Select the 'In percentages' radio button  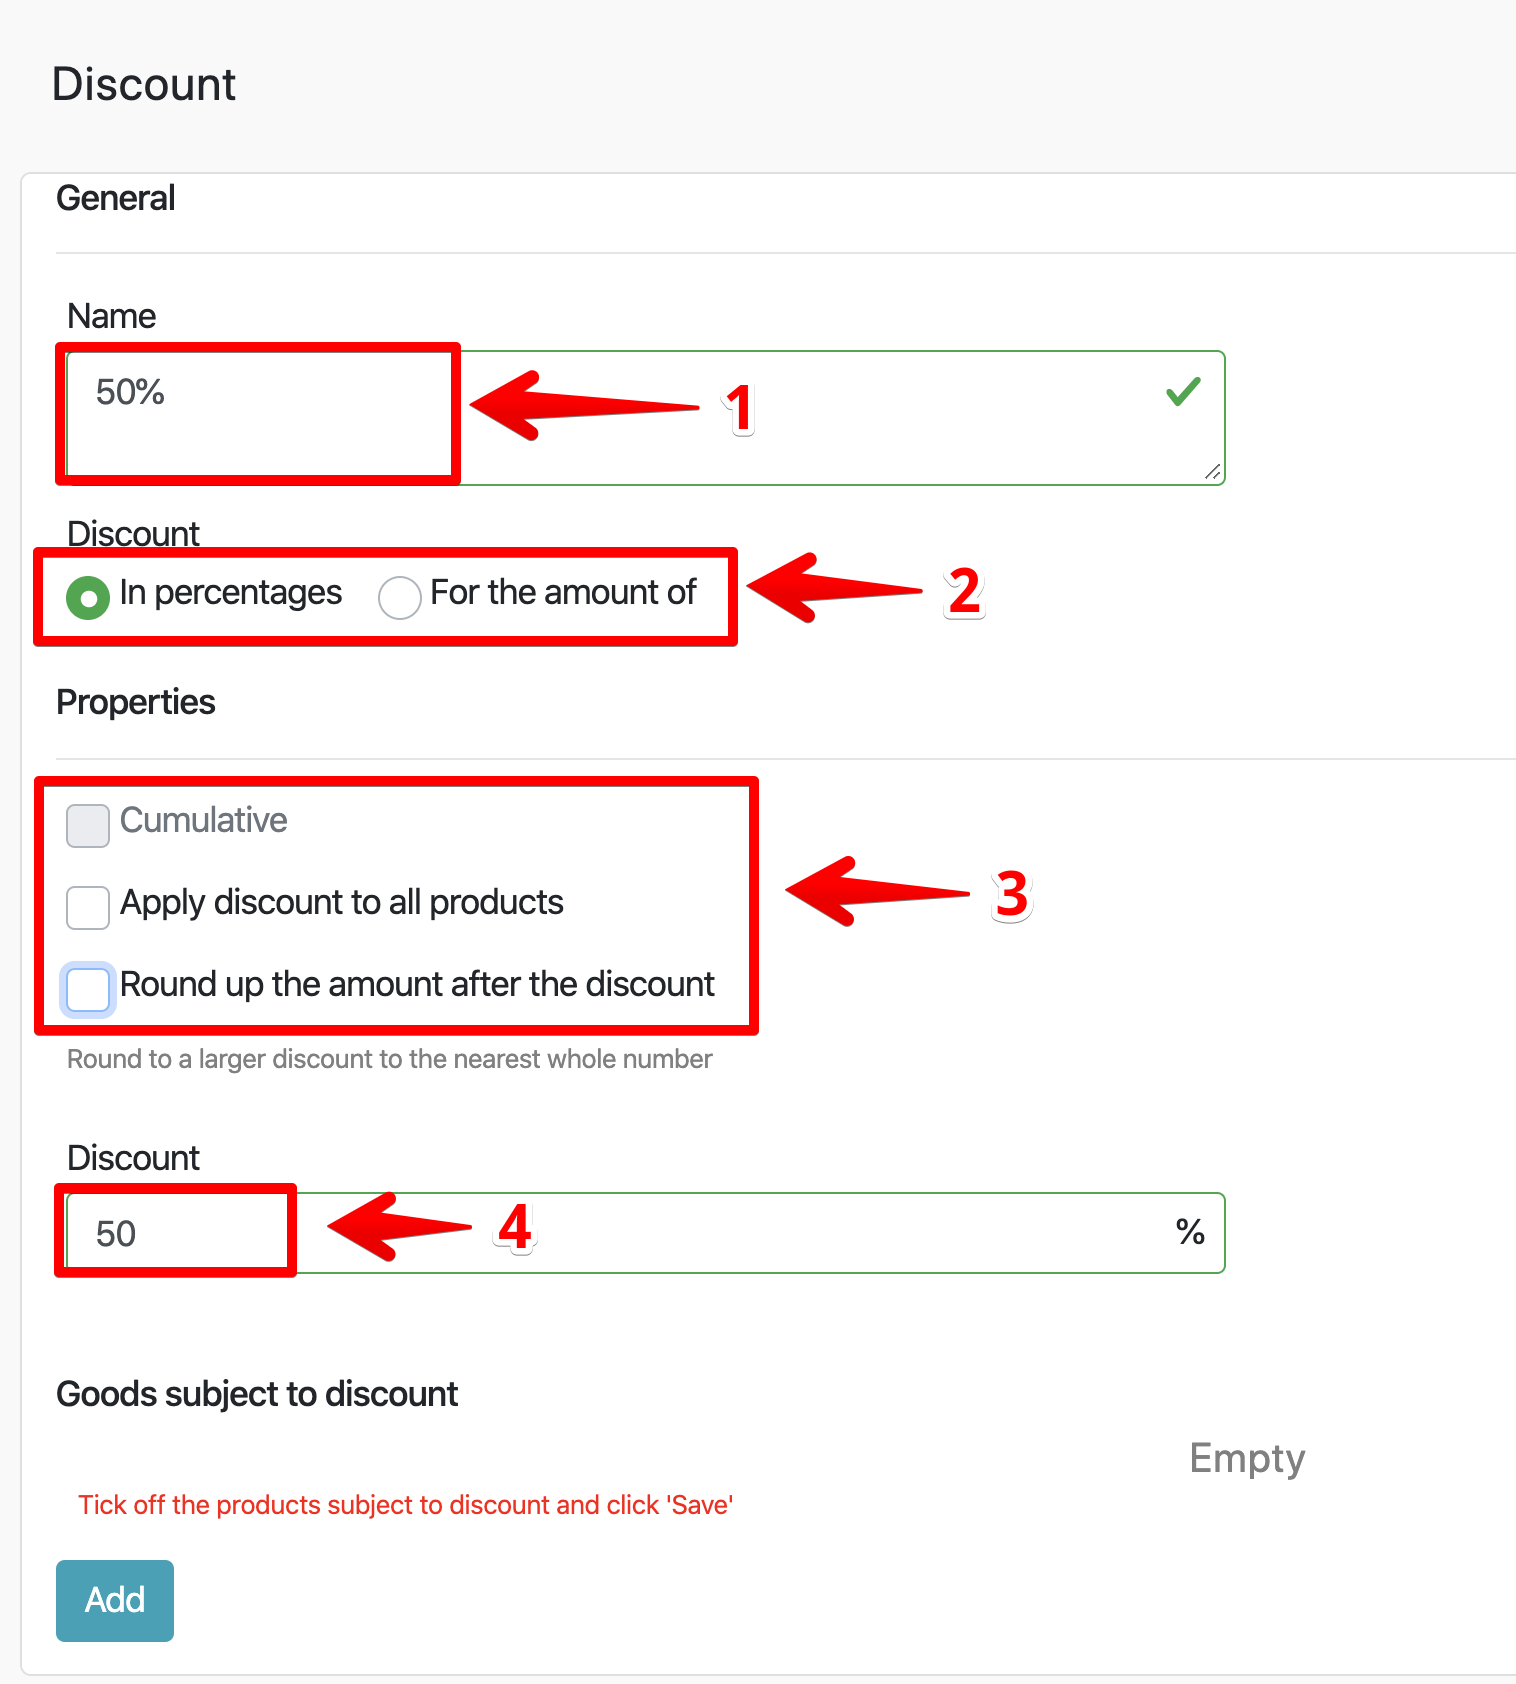[88, 598]
